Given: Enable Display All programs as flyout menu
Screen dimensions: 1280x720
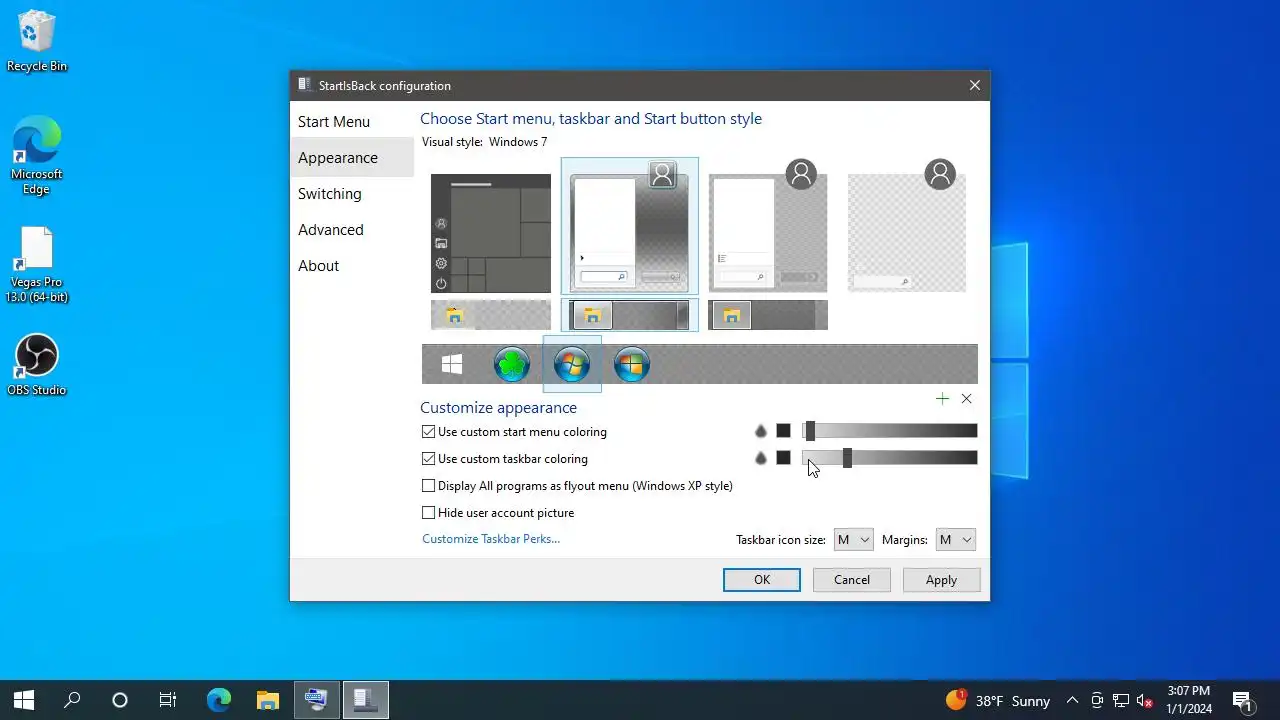Looking at the screenshot, I should click(577, 486).
